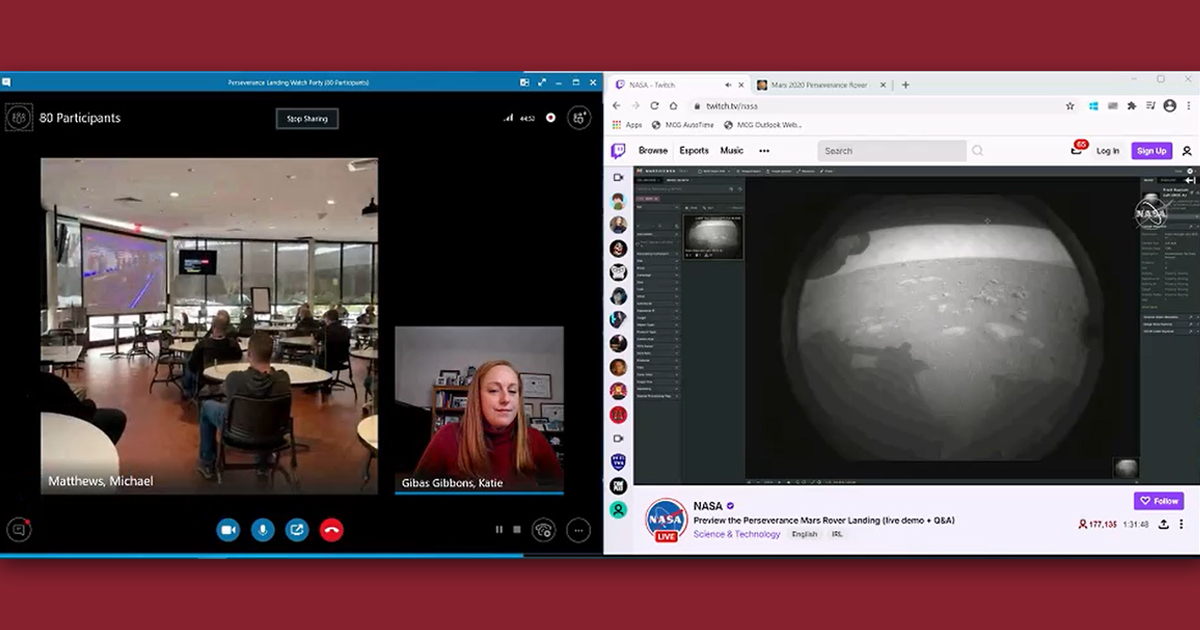Close the NASA - Twitch tab
This screenshot has height=630, width=1200.
tap(741, 85)
